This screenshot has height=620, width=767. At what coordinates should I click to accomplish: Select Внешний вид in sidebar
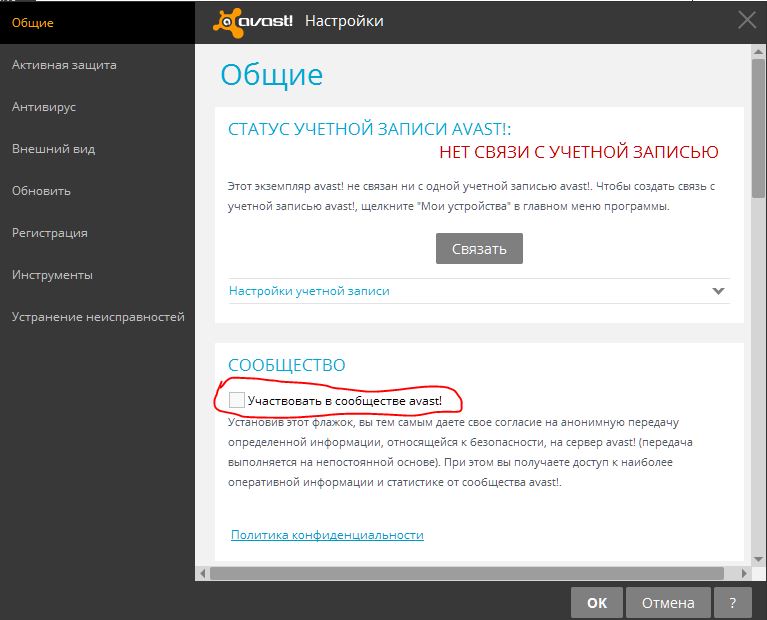coord(53,149)
